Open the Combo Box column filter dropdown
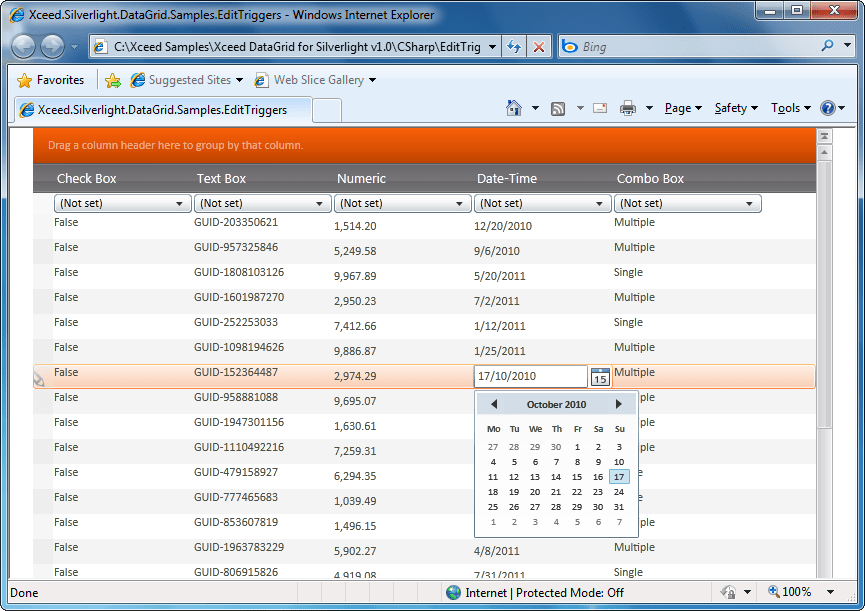Screen dimensions: 865x611 pyautogui.click(x=688, y=203)
